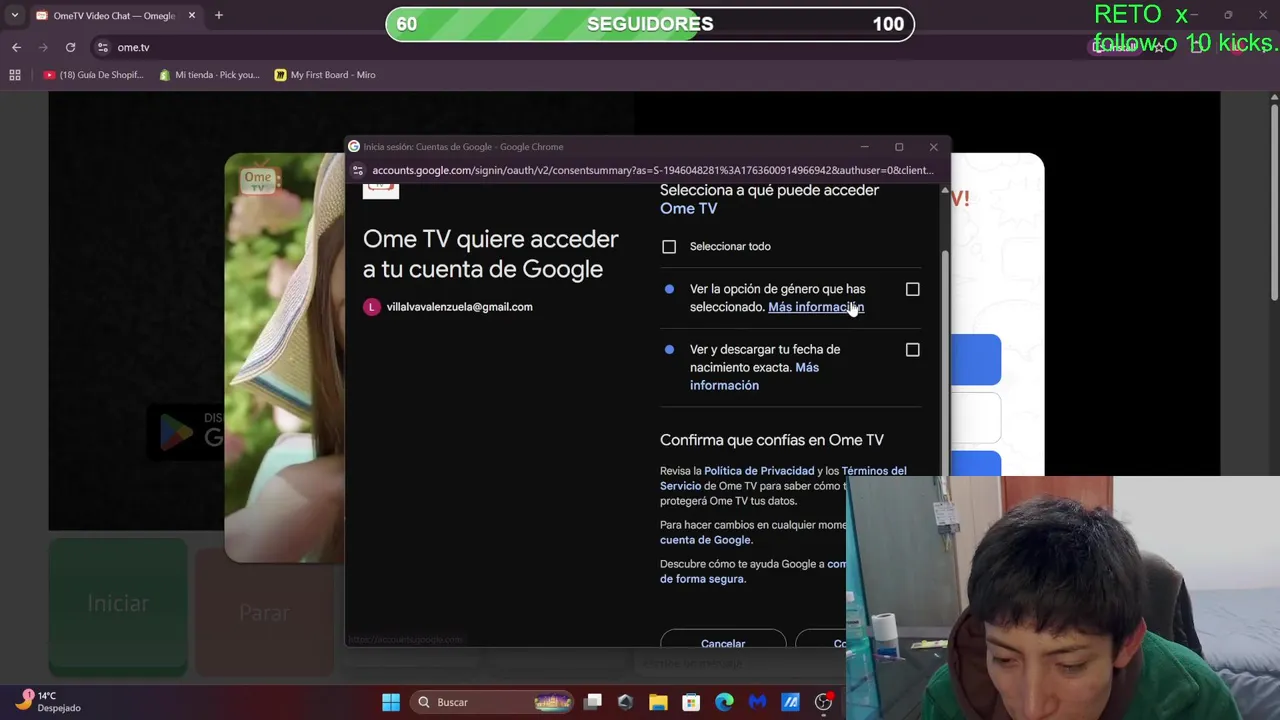Open the tab search dropdown arrow
This screenshot has height=720, width=1280.
(x=15, y=15)
